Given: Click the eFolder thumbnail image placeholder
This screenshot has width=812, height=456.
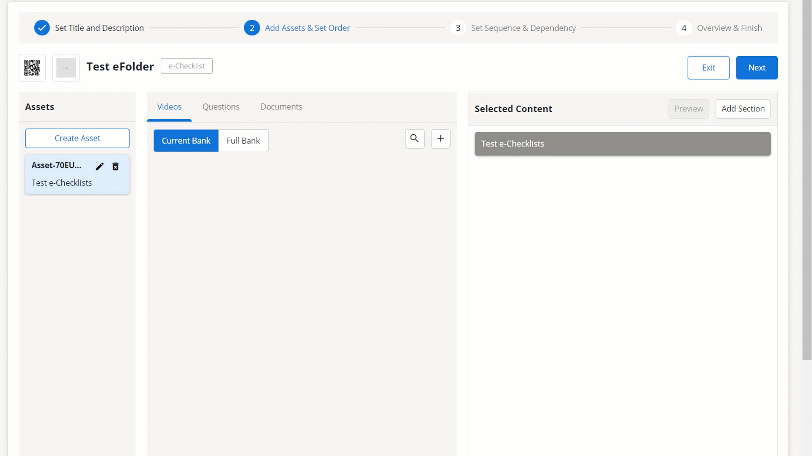Looking at the screenshot, I should click(x=66, y=68).
